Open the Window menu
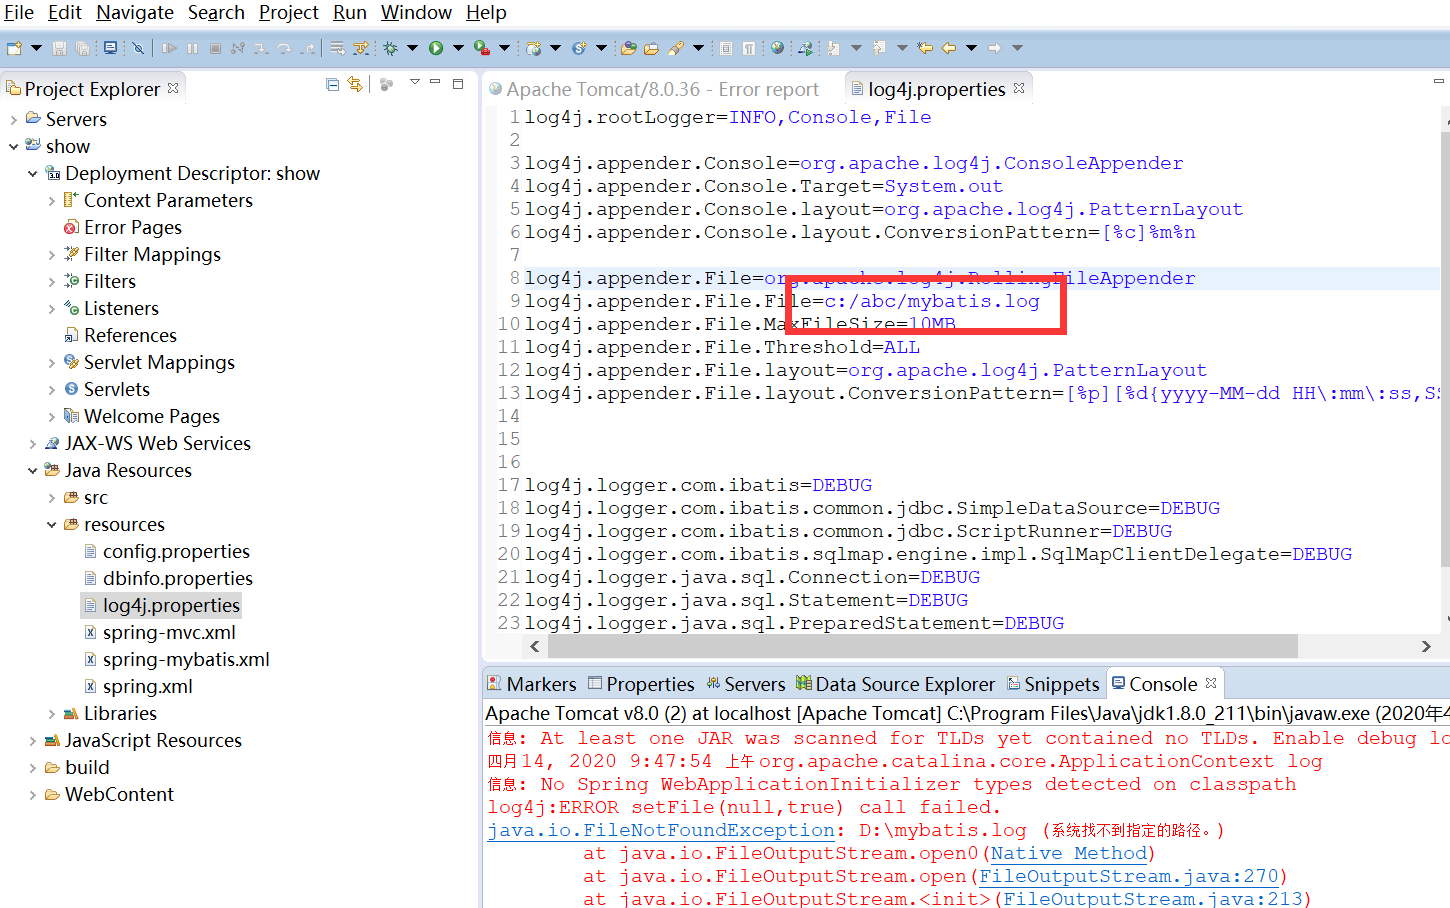The image size is (1450, 908). tap(416, 12)
